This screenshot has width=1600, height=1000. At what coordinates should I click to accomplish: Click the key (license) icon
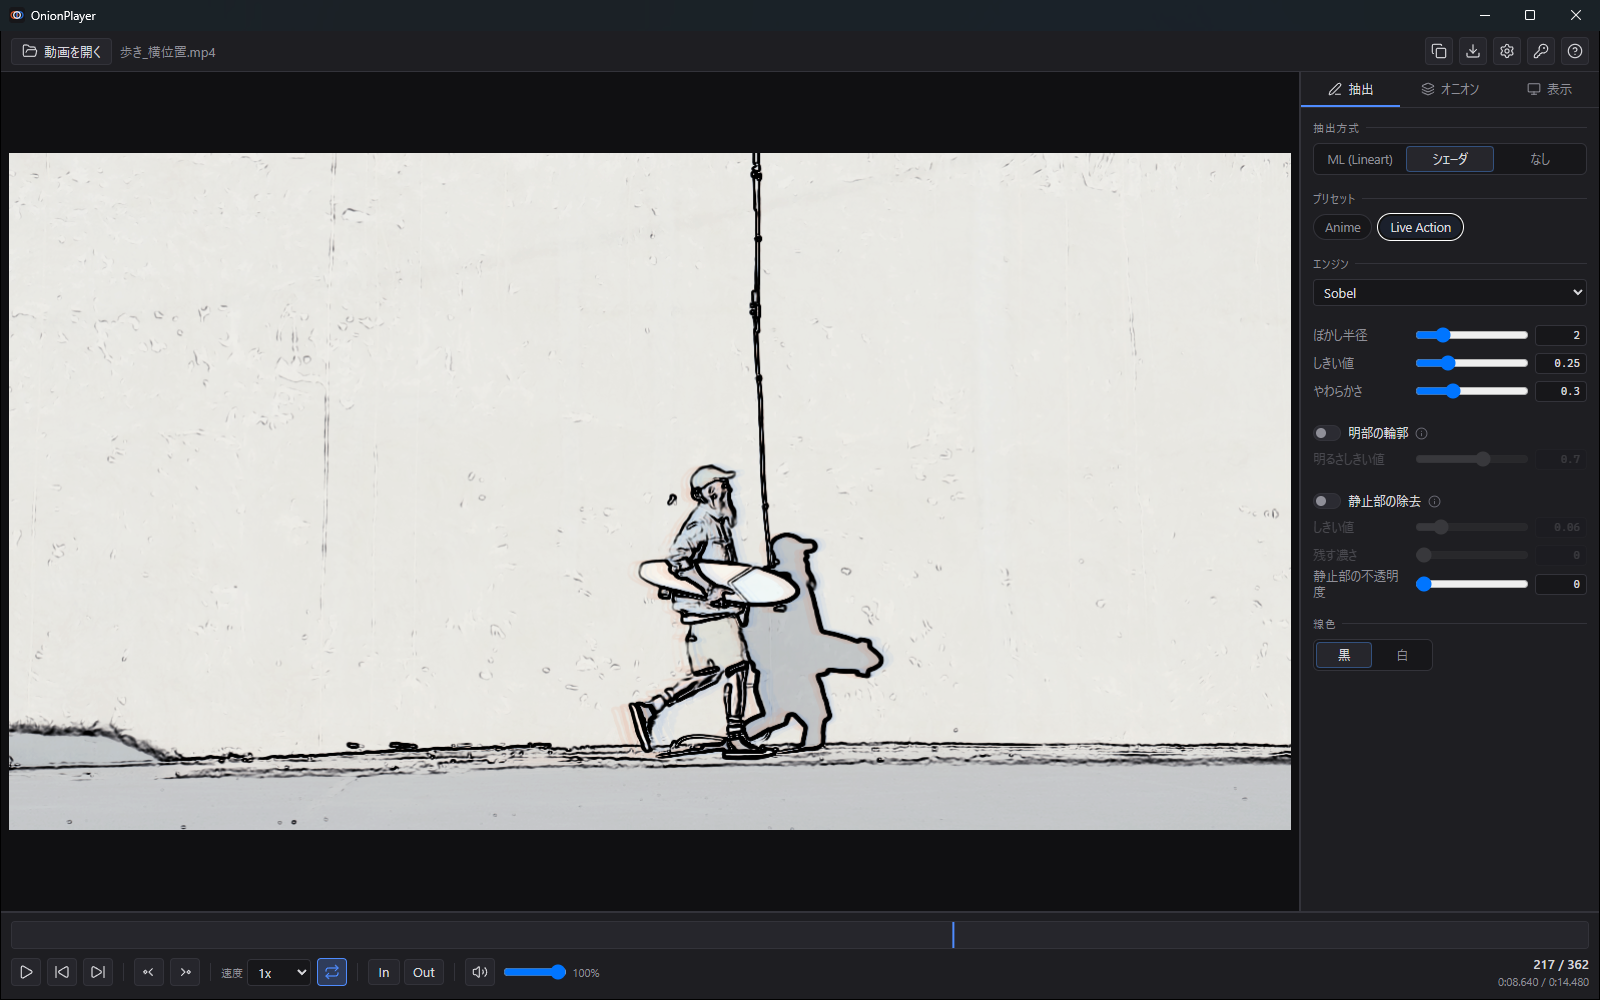(1541, 51)
